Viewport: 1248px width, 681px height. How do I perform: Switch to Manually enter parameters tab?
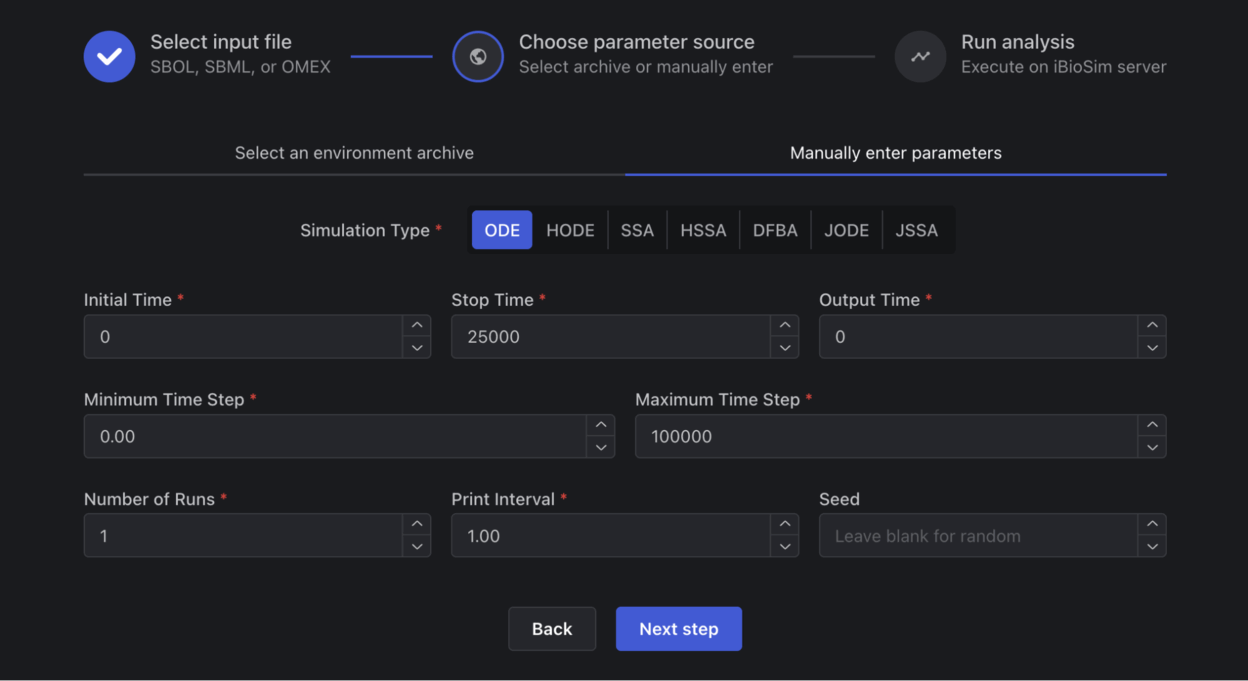(896, 153)
